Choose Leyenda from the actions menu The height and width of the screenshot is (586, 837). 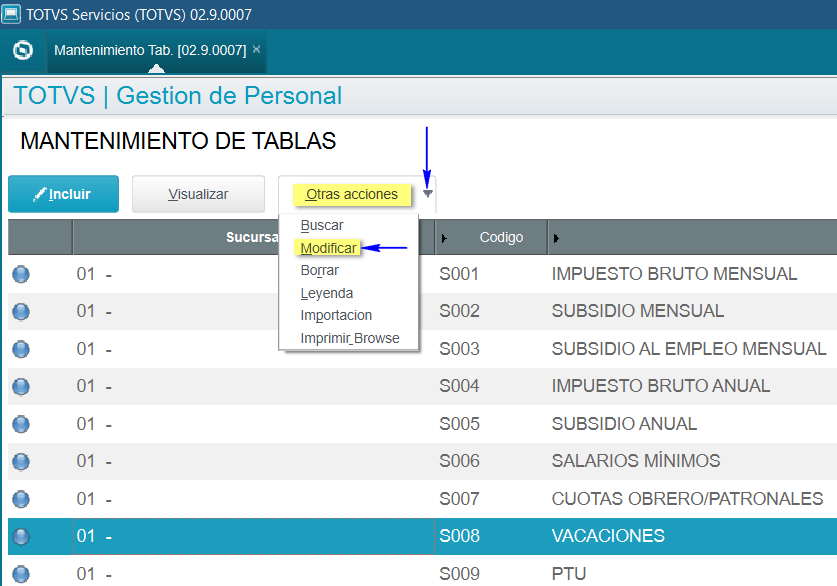pyautogui.click(x=327, y=293)
